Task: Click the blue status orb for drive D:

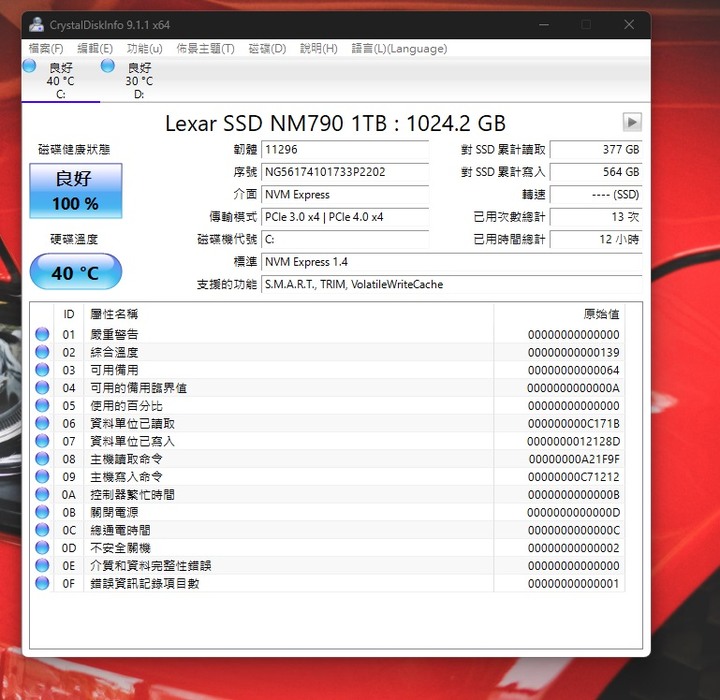Action: pyautogui.click(x=108, y=66)
